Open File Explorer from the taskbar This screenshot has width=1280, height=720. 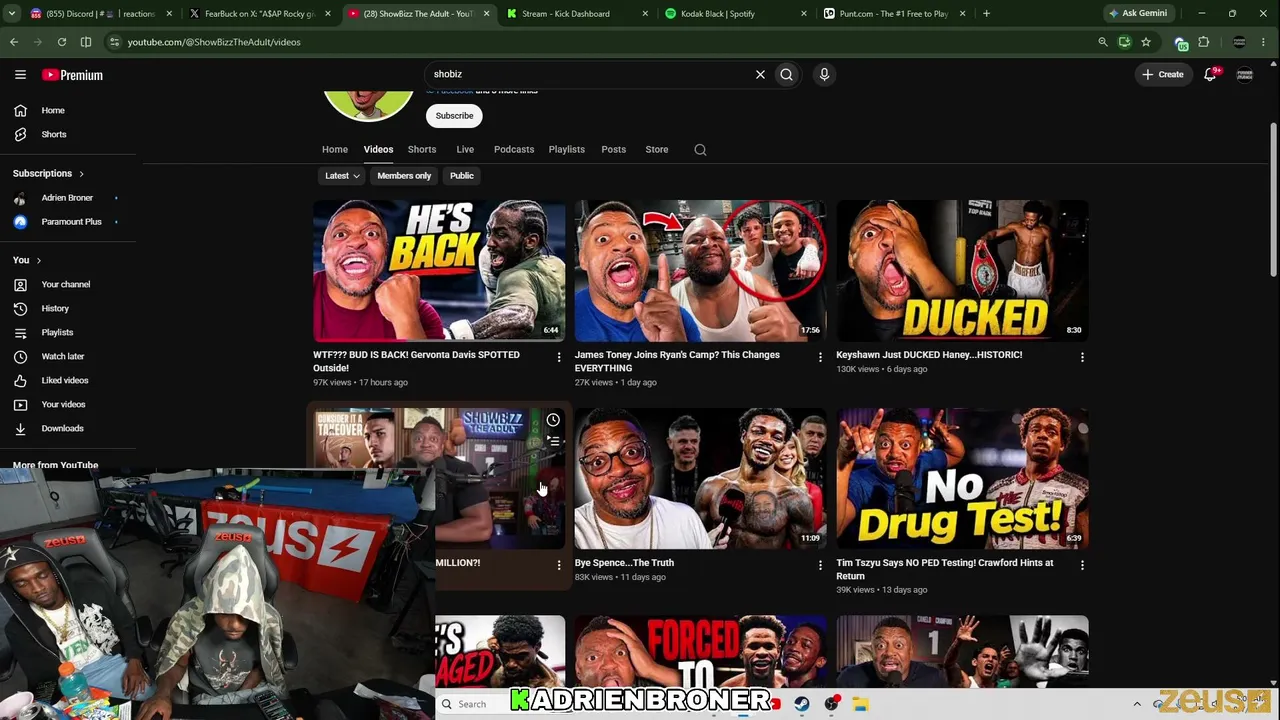pos(860,704)
